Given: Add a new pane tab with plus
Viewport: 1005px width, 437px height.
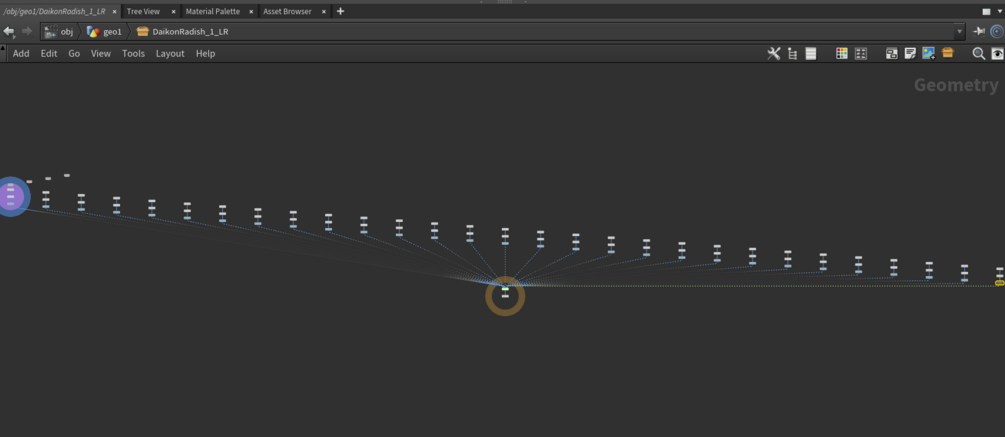Looking at the screenshot, I should pos(340,11).
